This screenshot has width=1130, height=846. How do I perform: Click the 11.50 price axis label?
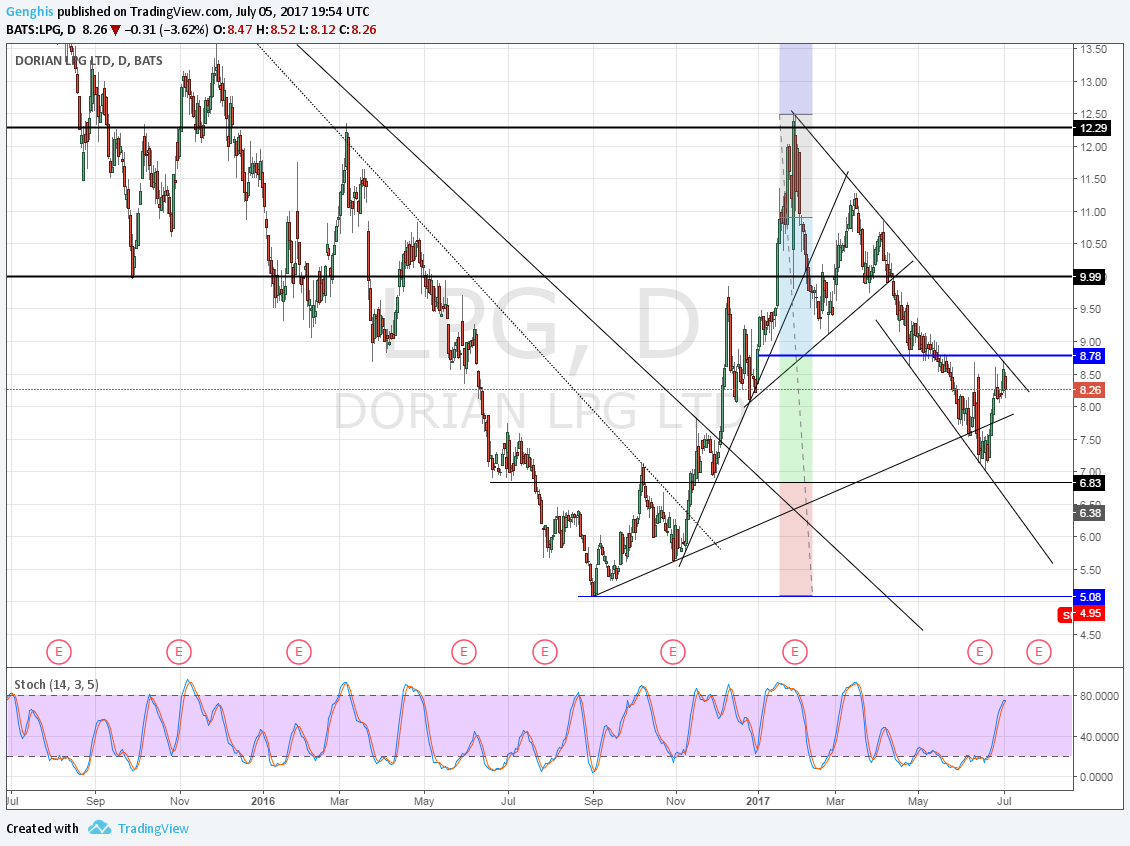(x=1093, y=179)
